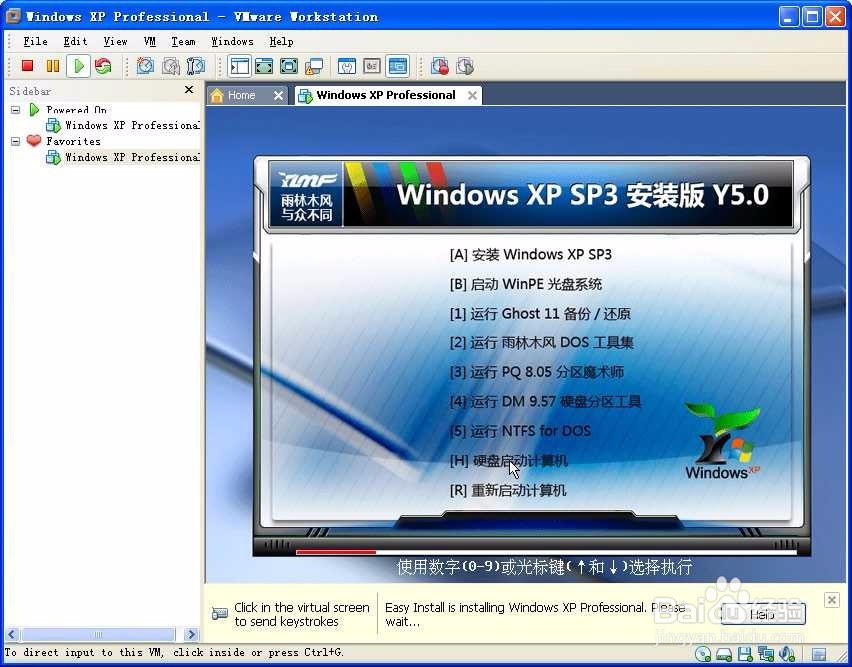852x667 pixels.
Task: Click the sidebar scroll right arrow
Action: 191,634
